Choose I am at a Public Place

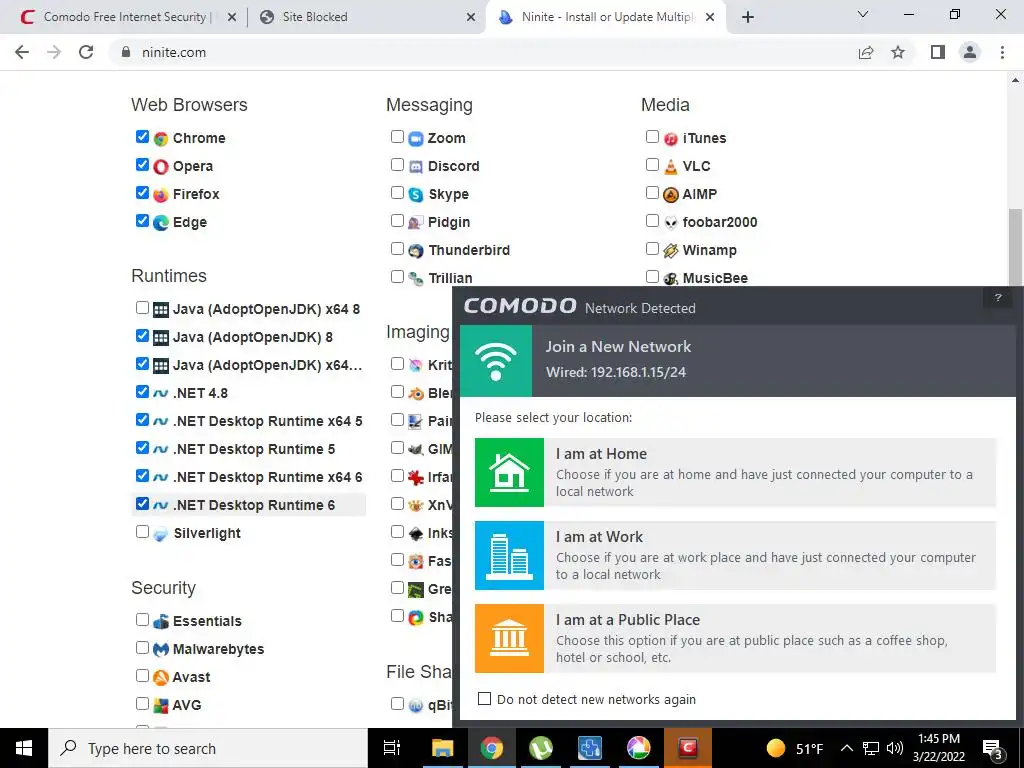click(735, 638)
